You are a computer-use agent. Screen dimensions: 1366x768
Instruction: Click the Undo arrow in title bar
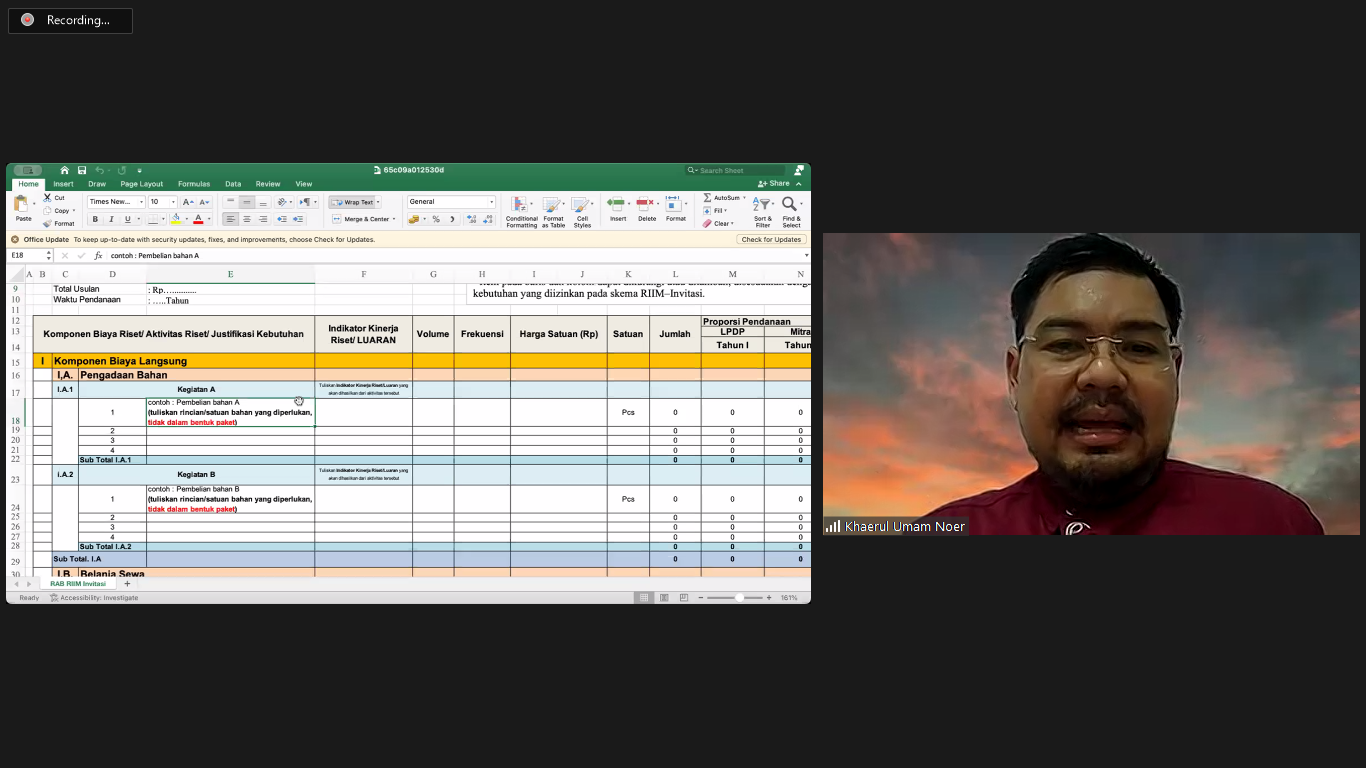pos(99,170)
